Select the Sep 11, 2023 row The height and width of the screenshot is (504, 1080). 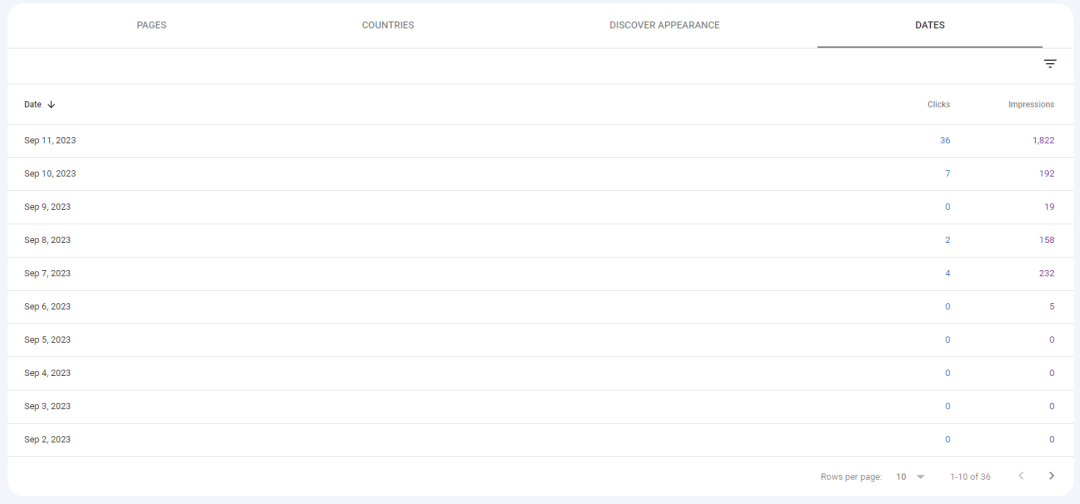pyautogui.click(x=540, y=140)
